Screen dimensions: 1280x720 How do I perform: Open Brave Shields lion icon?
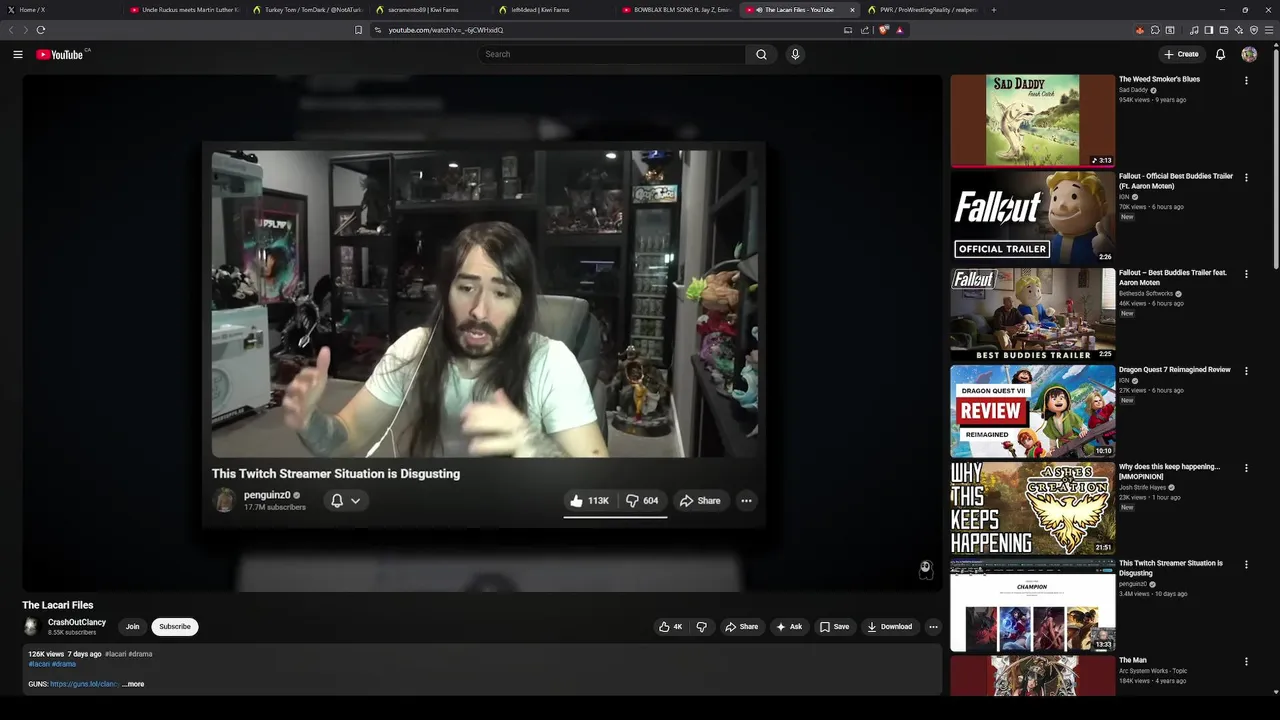(x=883, y=30)
